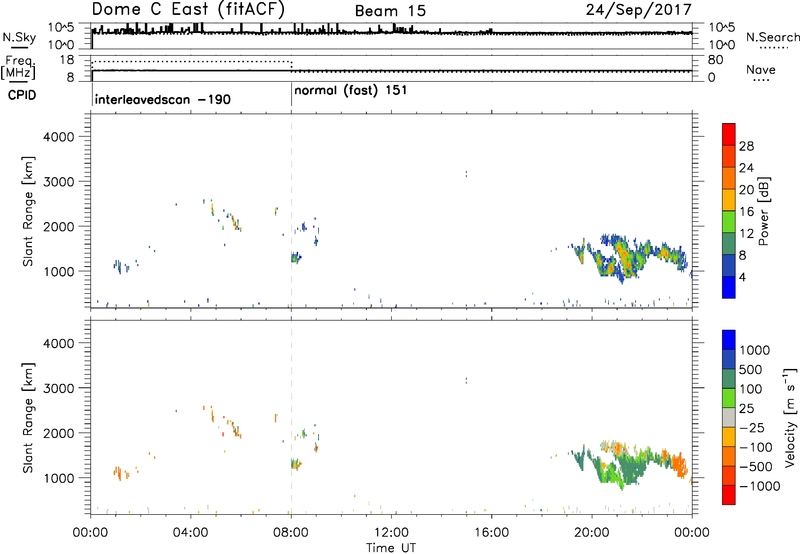Click the power echo patch at 08:00 near 1300 km
The width and height of the screenshot is (800, 554).
point(296,258)
